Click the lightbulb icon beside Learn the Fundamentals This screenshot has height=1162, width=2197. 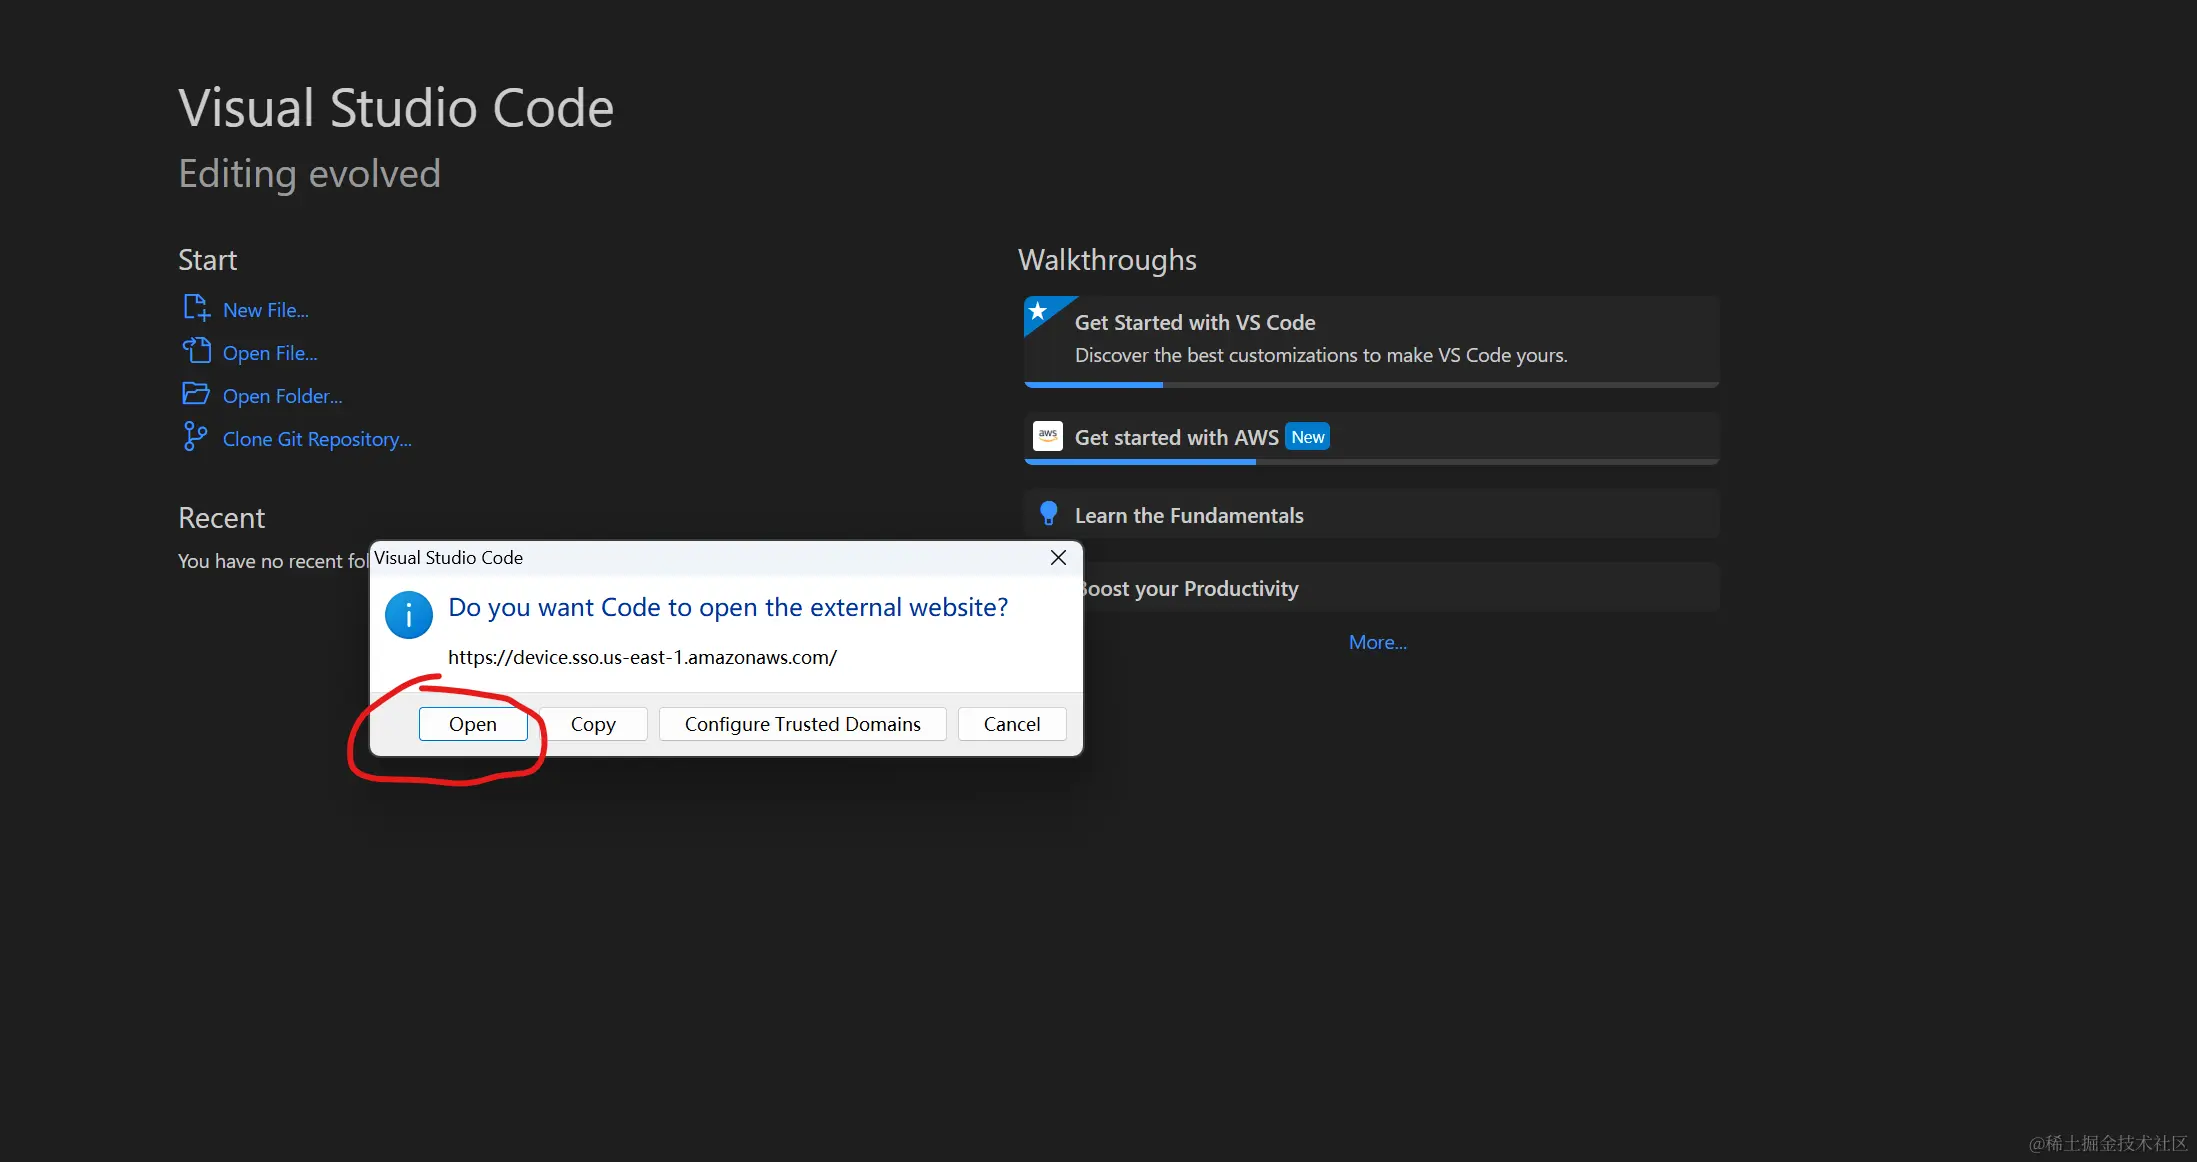pyautogui.click(x=1048, y=514)
